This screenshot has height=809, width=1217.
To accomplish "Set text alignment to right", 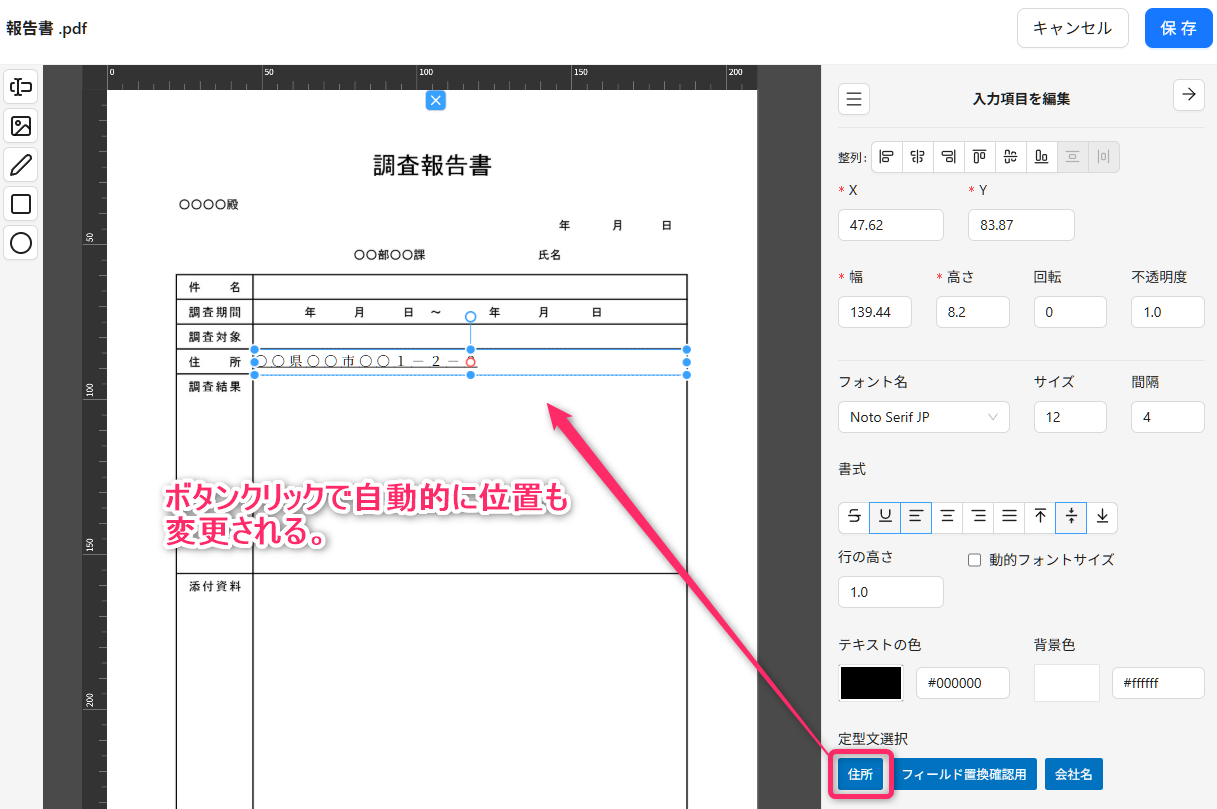I will point(978,517).
